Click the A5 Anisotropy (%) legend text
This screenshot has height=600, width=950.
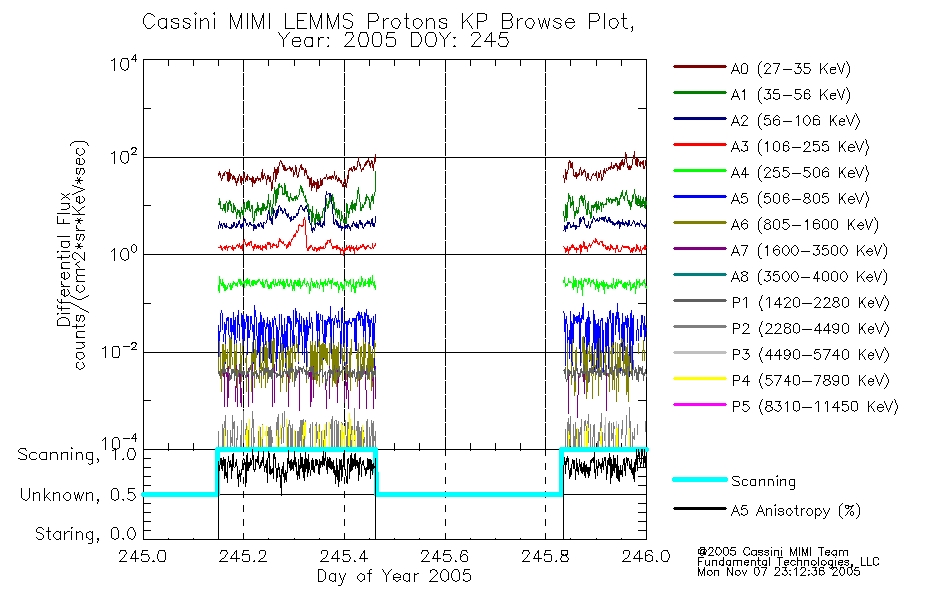[x=796, y=512]
